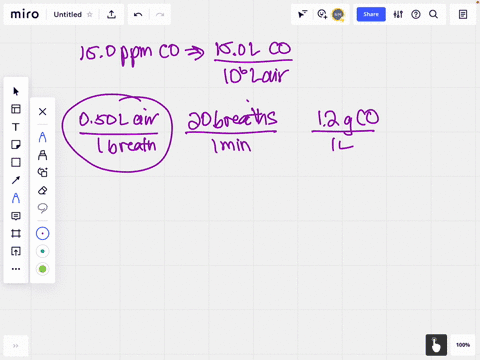The image size is (480, 360).
Task: Open the export board icon
Action: (111, 14)
